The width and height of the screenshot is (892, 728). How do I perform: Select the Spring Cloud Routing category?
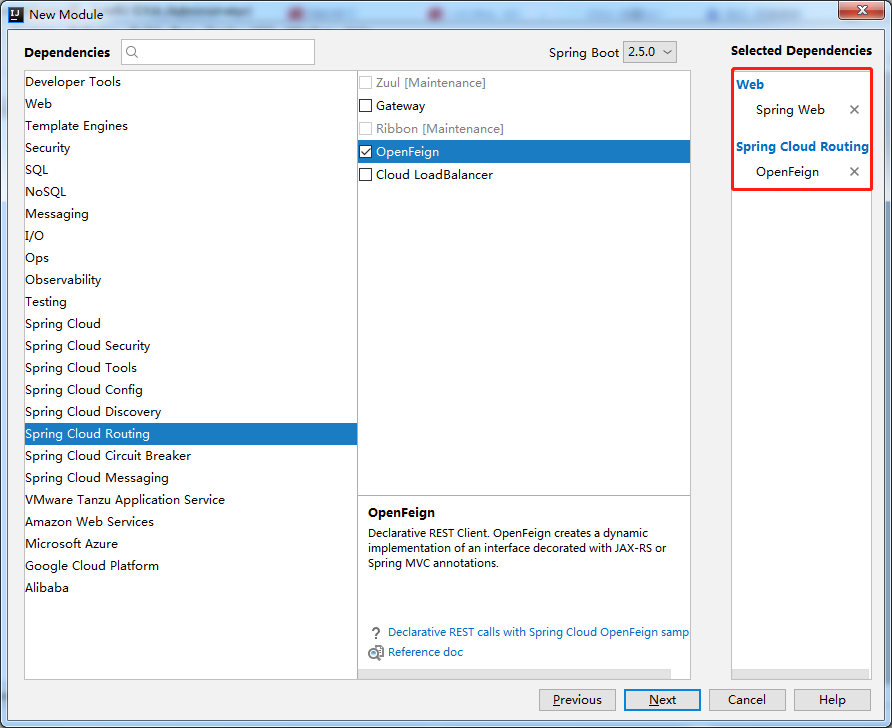click(191, 434)
